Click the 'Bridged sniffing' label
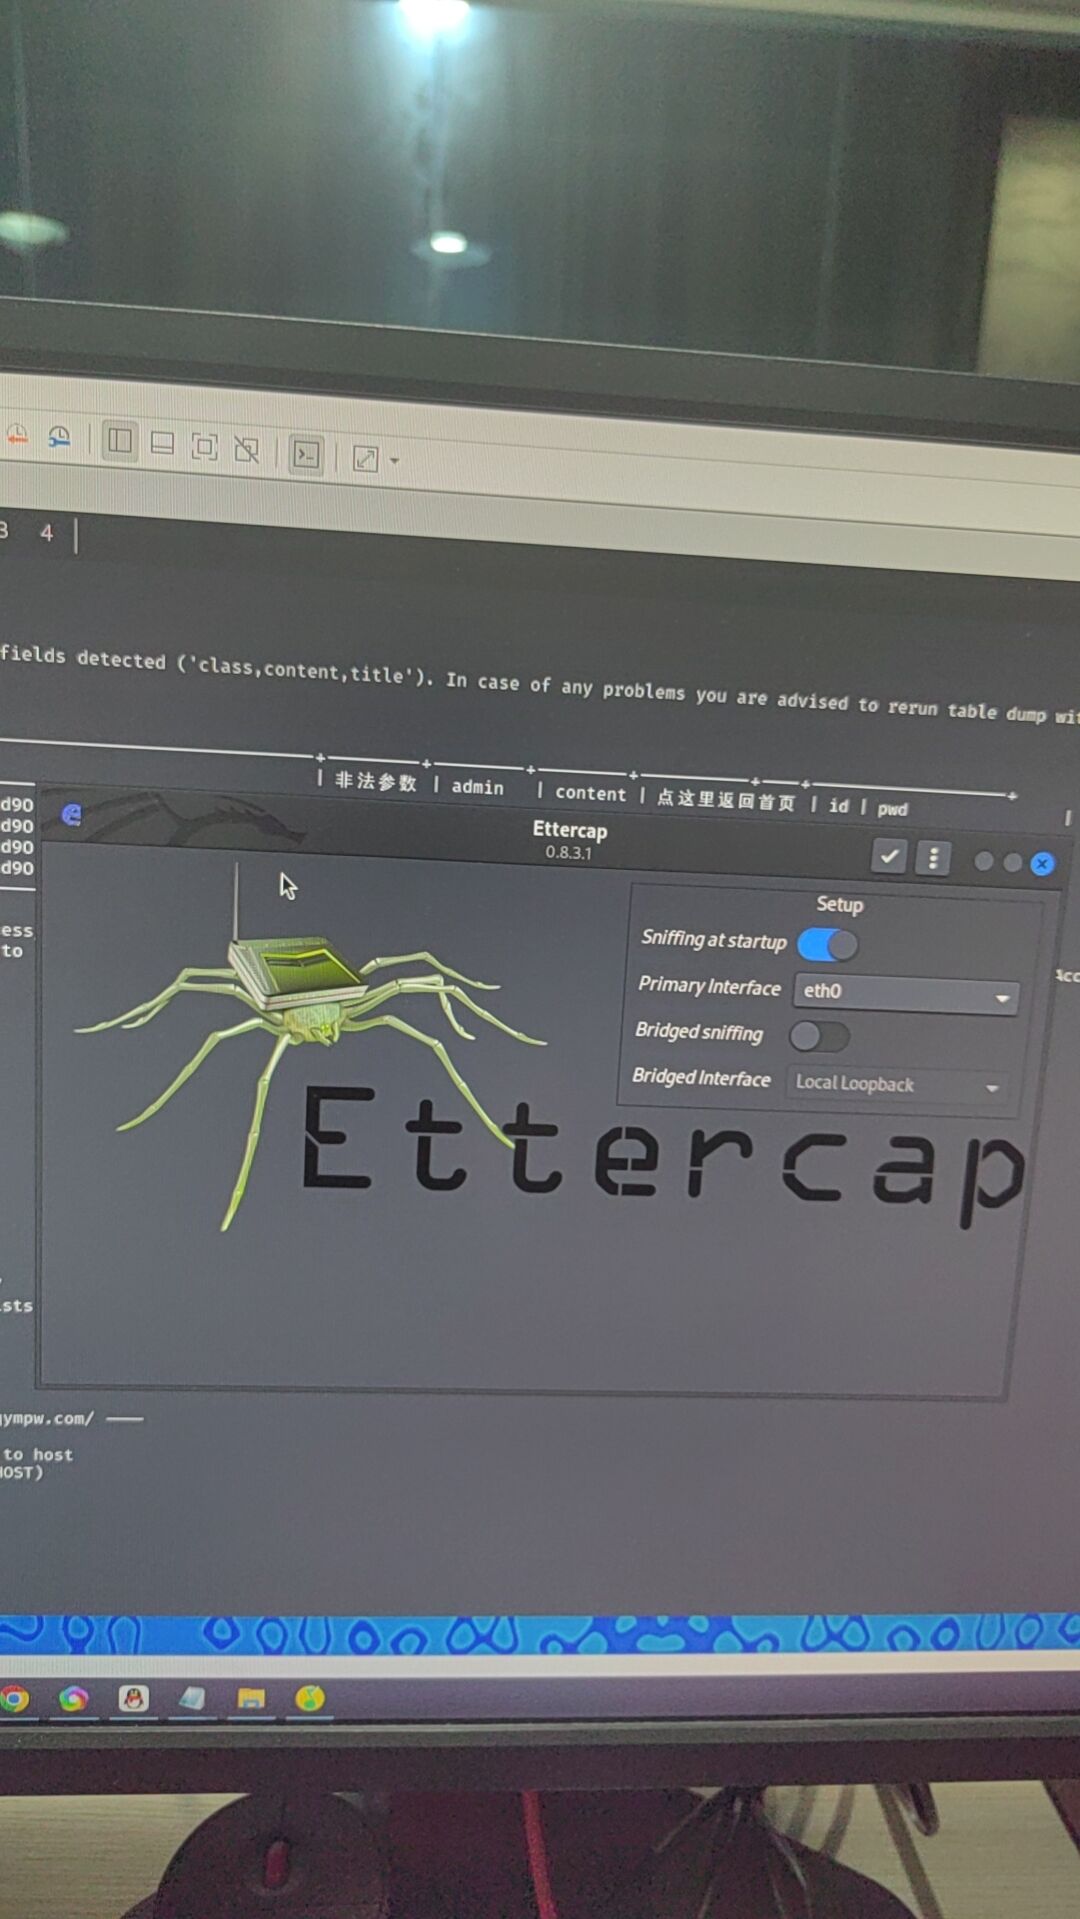This screenshot has height=1919, width=1080. (x=699, y=1032)
